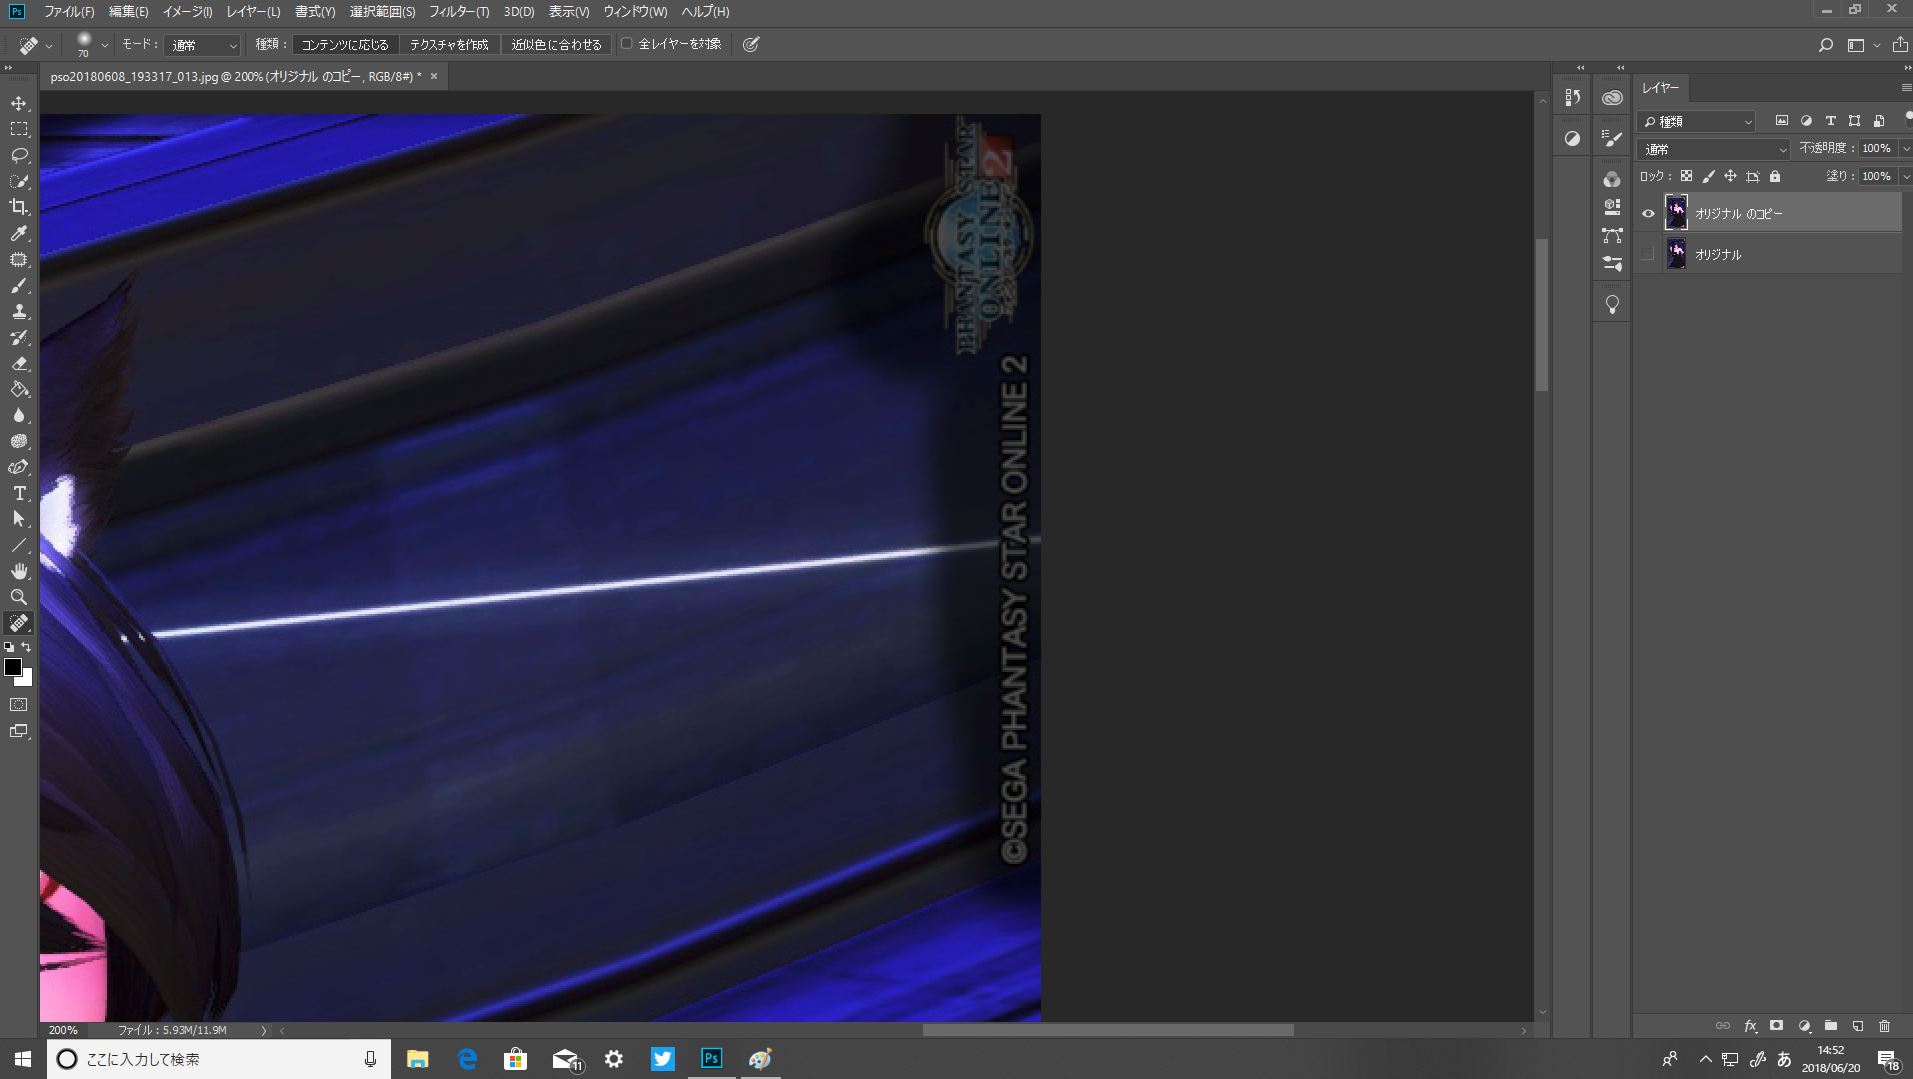Select the History Brush tool
The height and width of the screenshot is (1079, 1913).
point(19,338)
